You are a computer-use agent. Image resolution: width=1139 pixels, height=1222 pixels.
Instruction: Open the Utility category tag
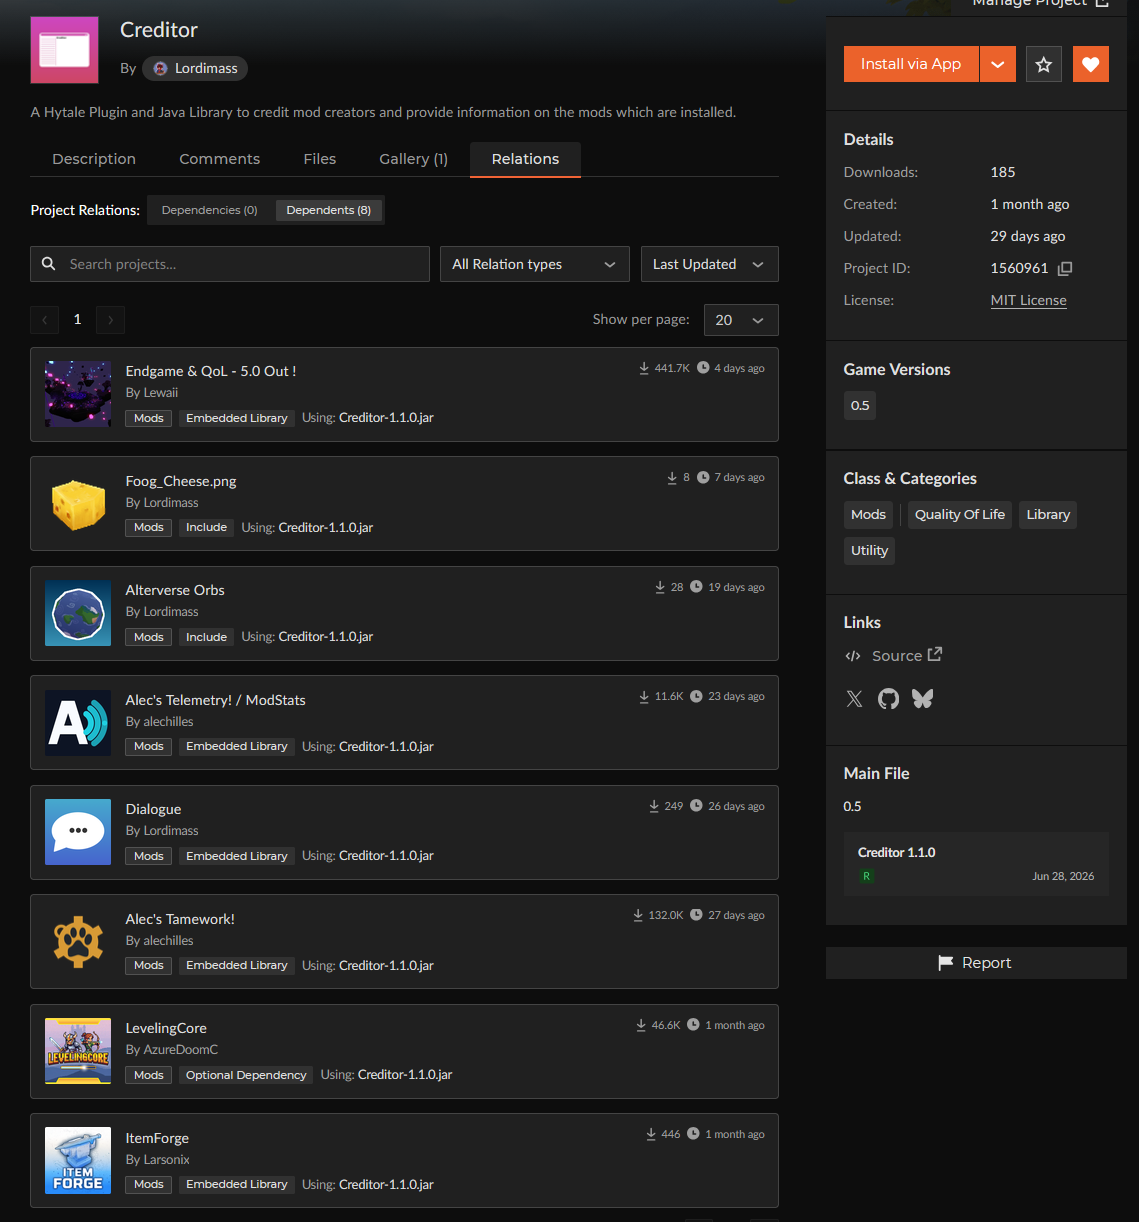[869, 550]
